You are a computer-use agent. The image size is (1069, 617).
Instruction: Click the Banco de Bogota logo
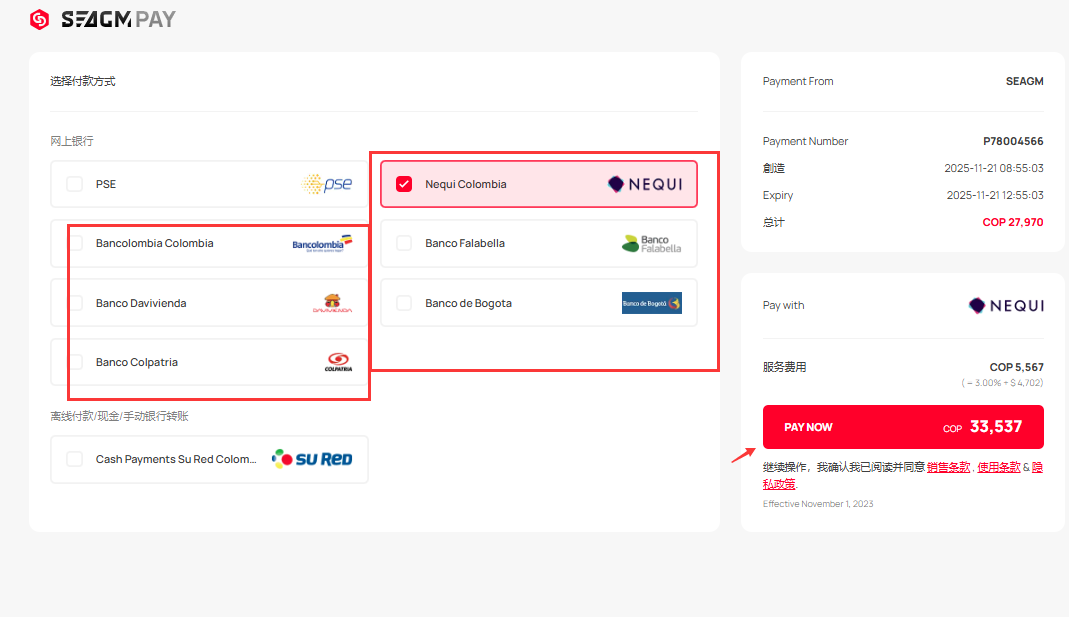[651, 303]
